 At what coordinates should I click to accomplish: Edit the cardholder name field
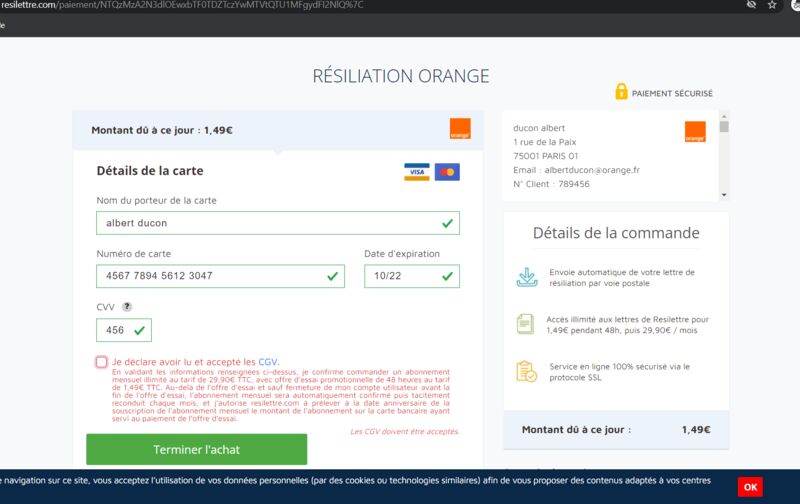coord(278,223)
